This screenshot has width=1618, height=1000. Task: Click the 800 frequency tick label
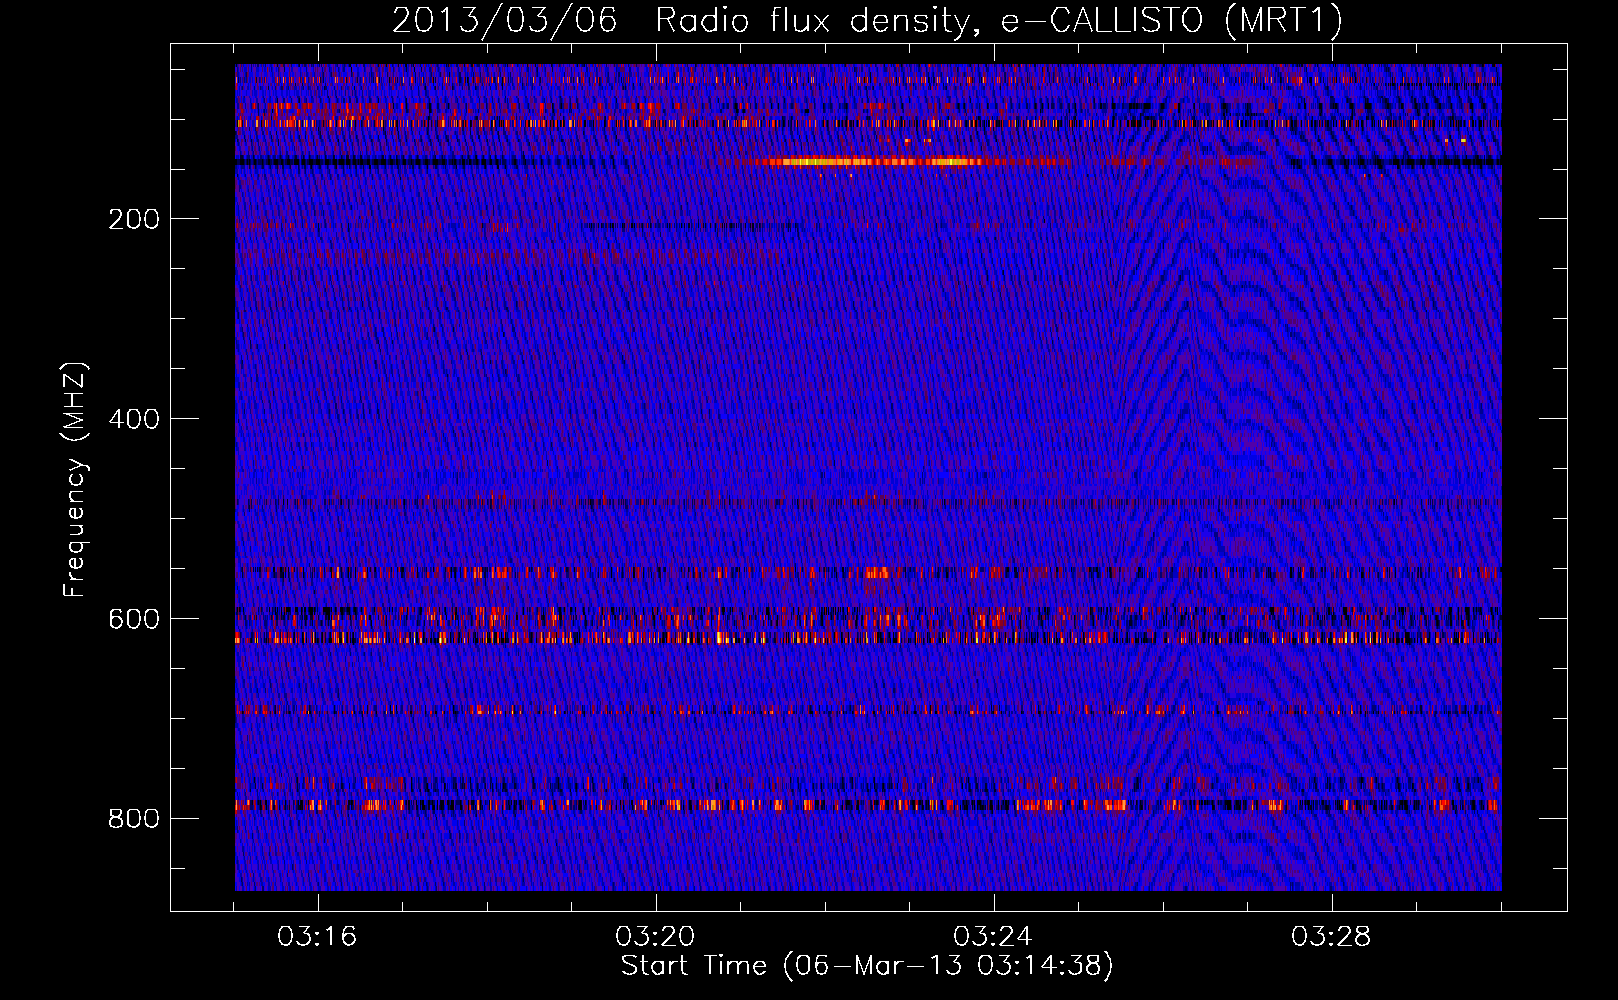(134, 819)
